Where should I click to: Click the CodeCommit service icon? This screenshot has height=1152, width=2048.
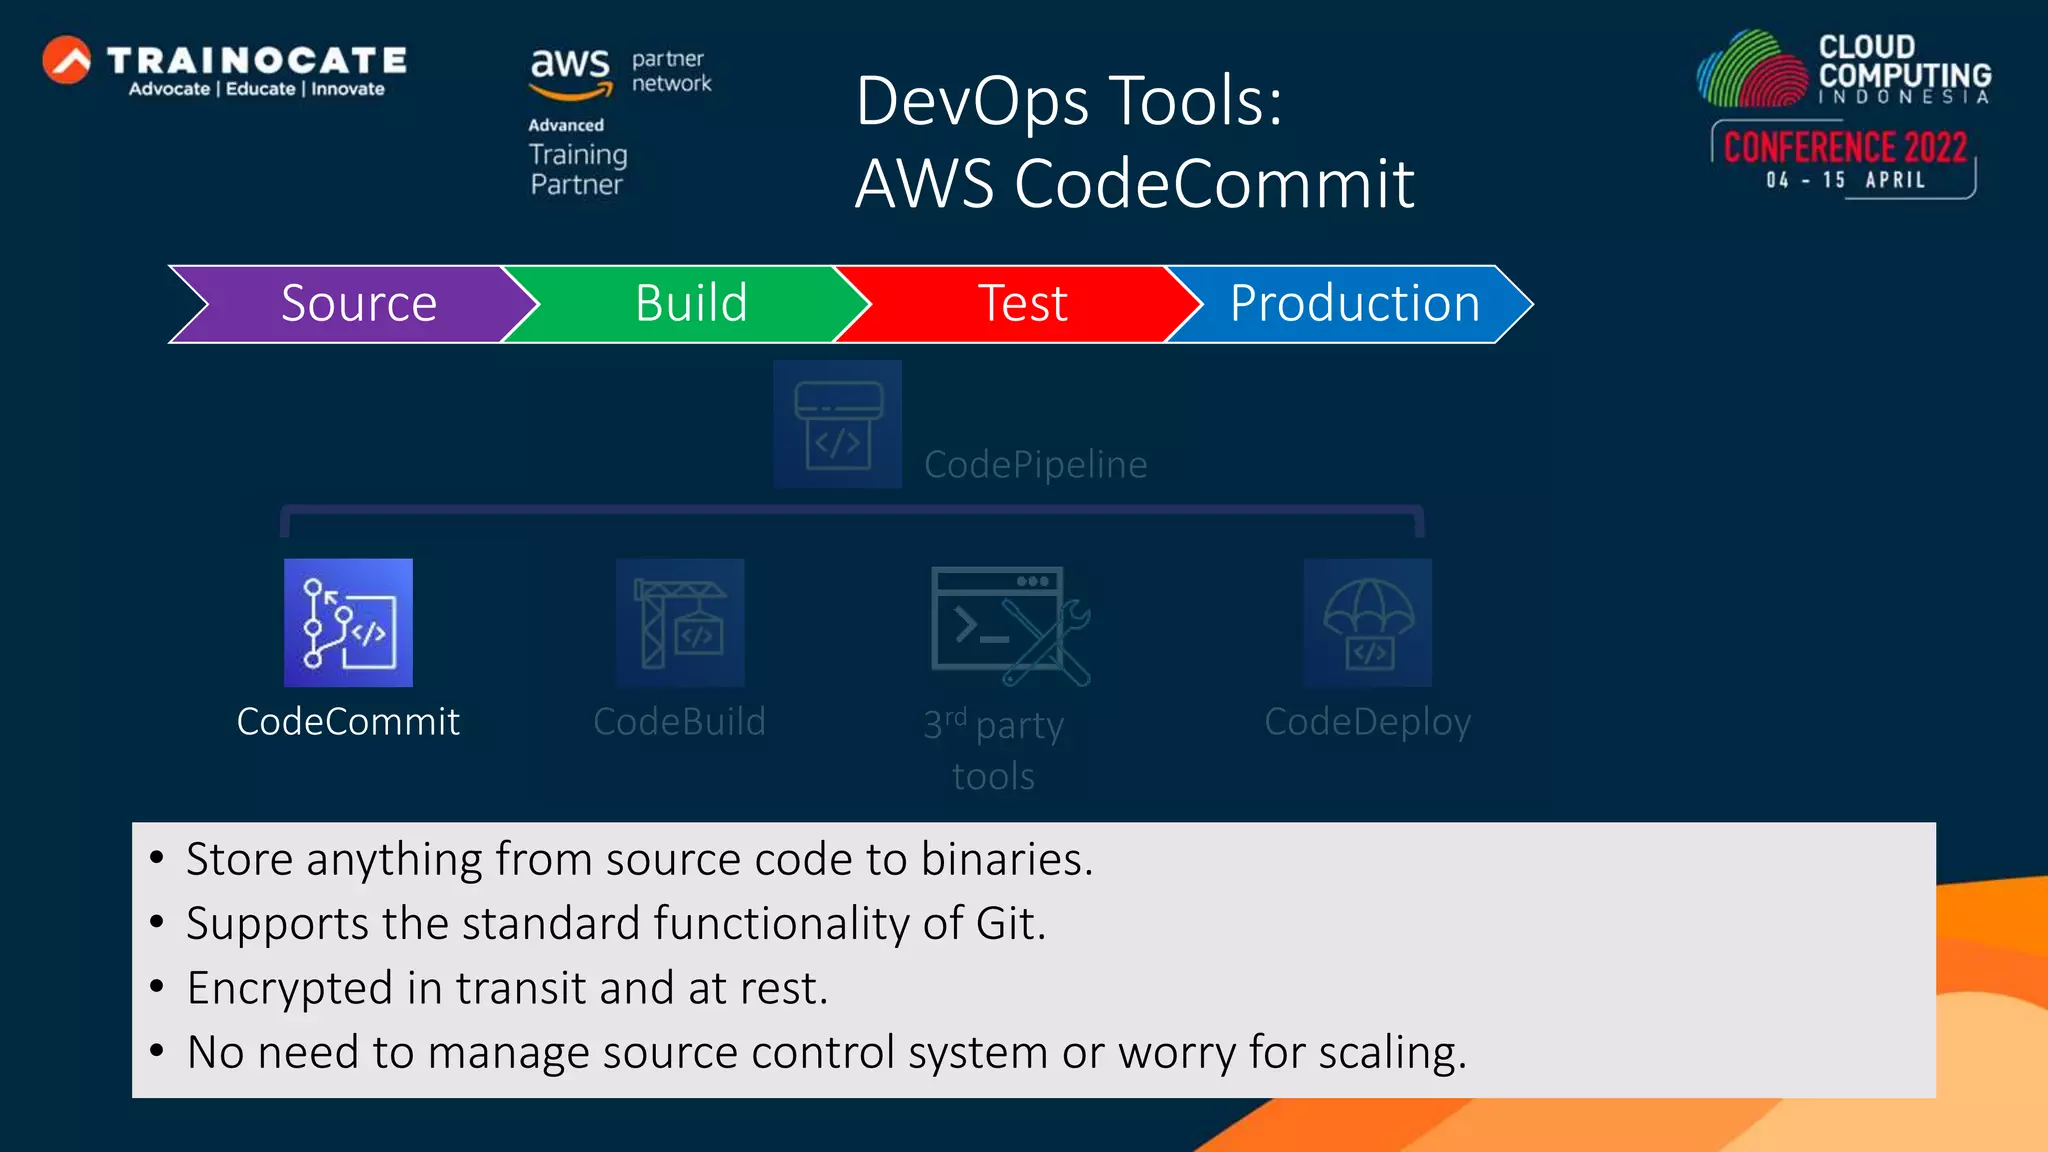click(348, 622)
